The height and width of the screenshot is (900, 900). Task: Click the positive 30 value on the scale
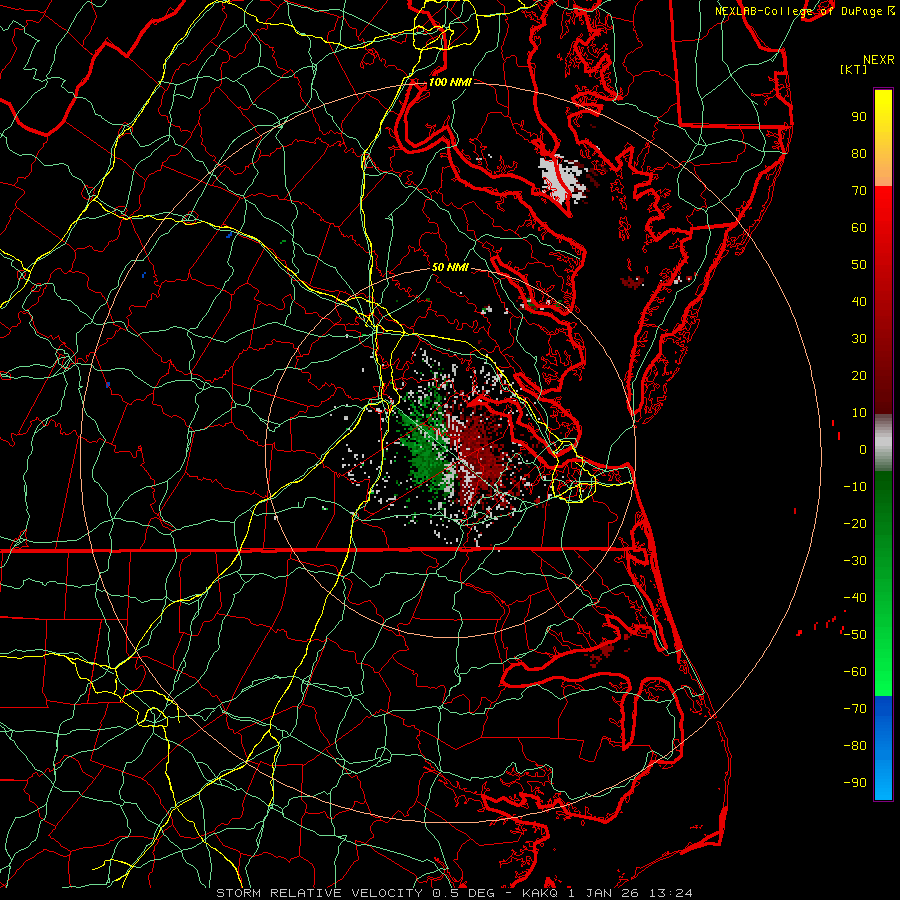pos(859,339)
